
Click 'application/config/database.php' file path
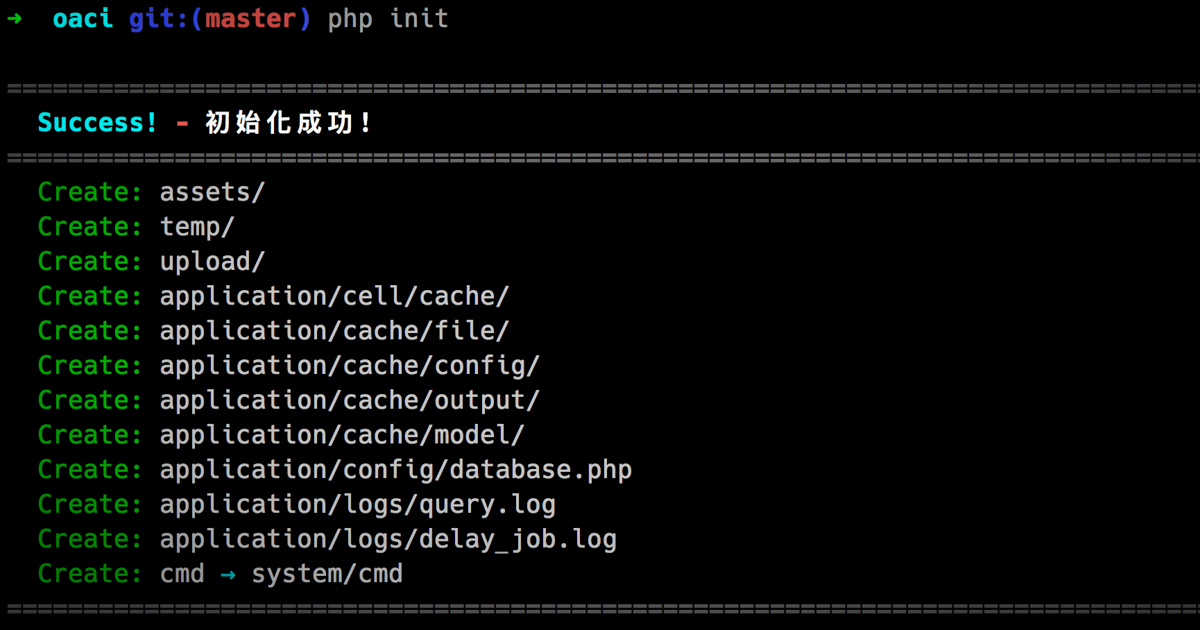(396, 470)
